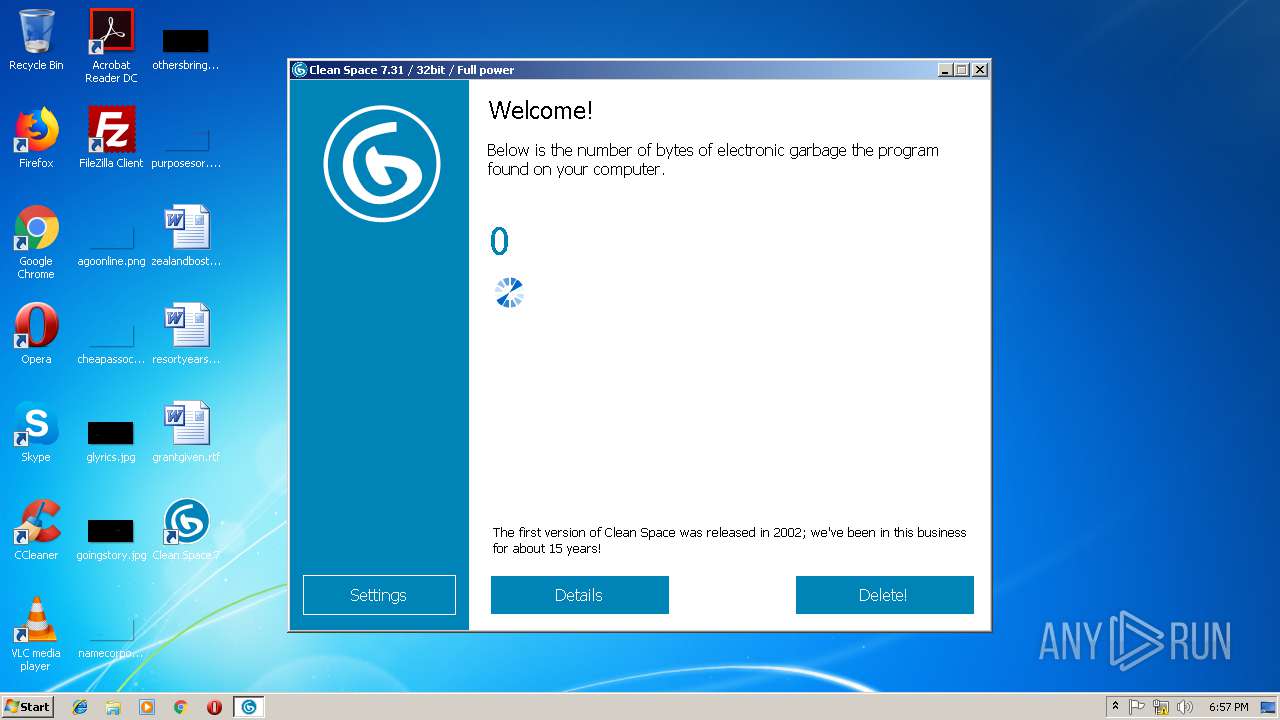Select agoonline.png desktop file
This screenshot has width=1280, height=720.
pyautogui.click(x=111, y=248)
